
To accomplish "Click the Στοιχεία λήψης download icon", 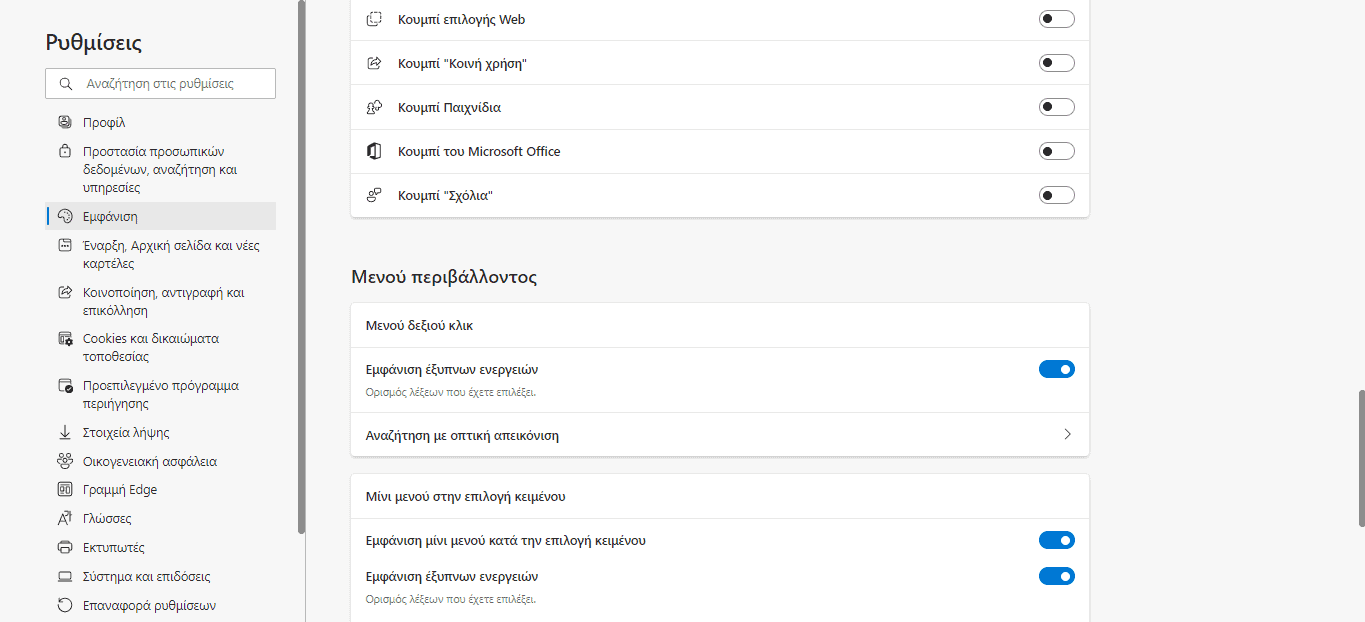I will click(x=65, y=433).
